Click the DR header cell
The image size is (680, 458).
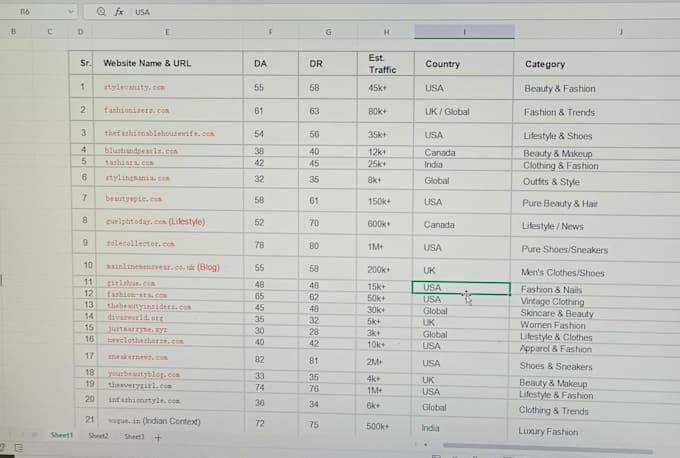click(x=328, y=64)
